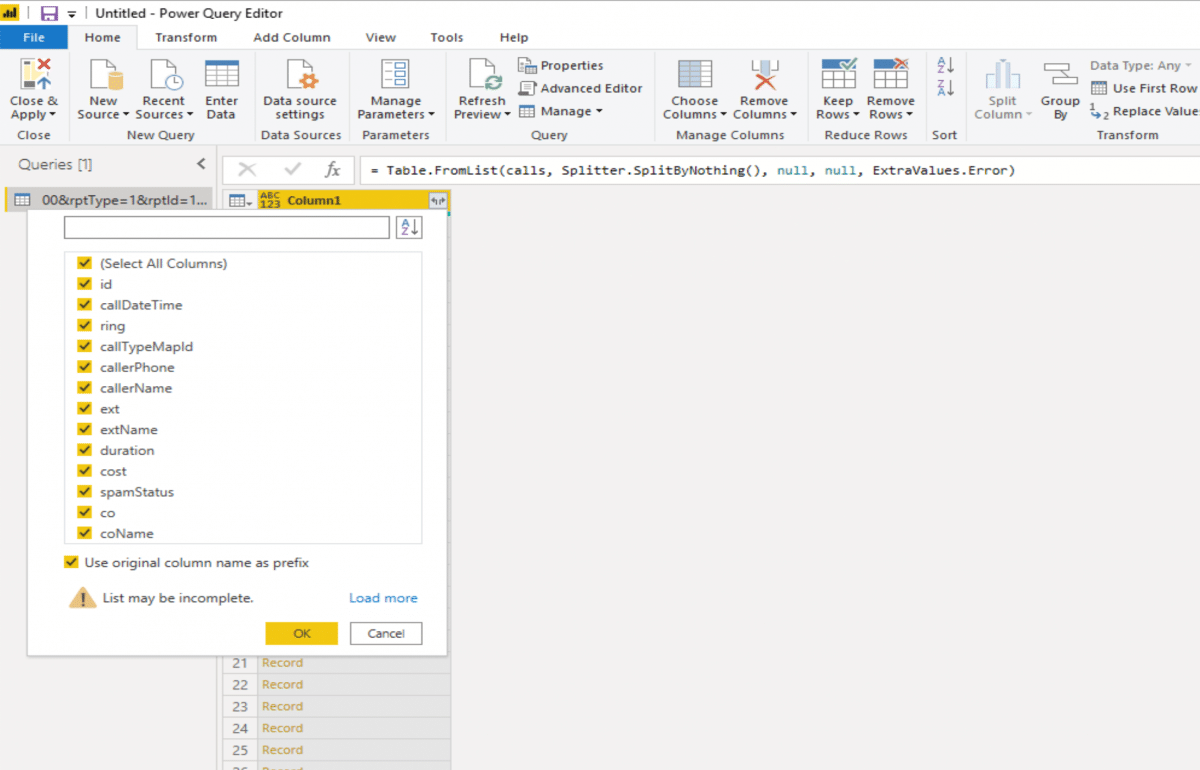Open the Add Column tab
Image resolution: width=1200 pixels, height=770 pixels.
[291, 37]
